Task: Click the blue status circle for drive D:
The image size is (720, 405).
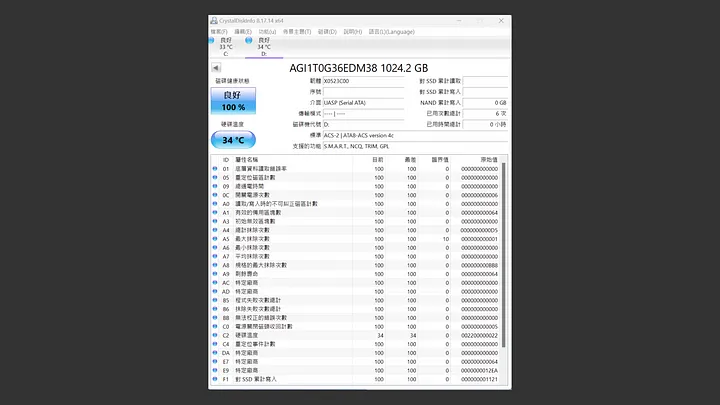Action: click(248, 40)
